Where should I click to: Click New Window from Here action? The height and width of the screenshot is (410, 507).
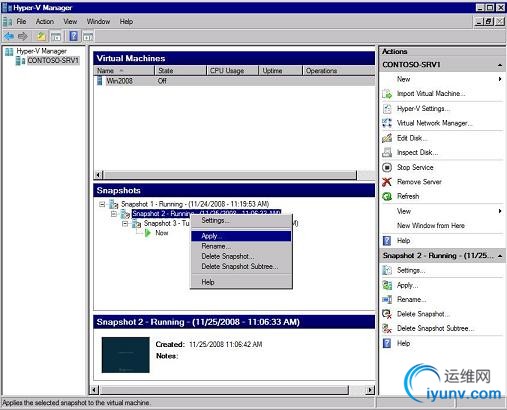[431, 226]
